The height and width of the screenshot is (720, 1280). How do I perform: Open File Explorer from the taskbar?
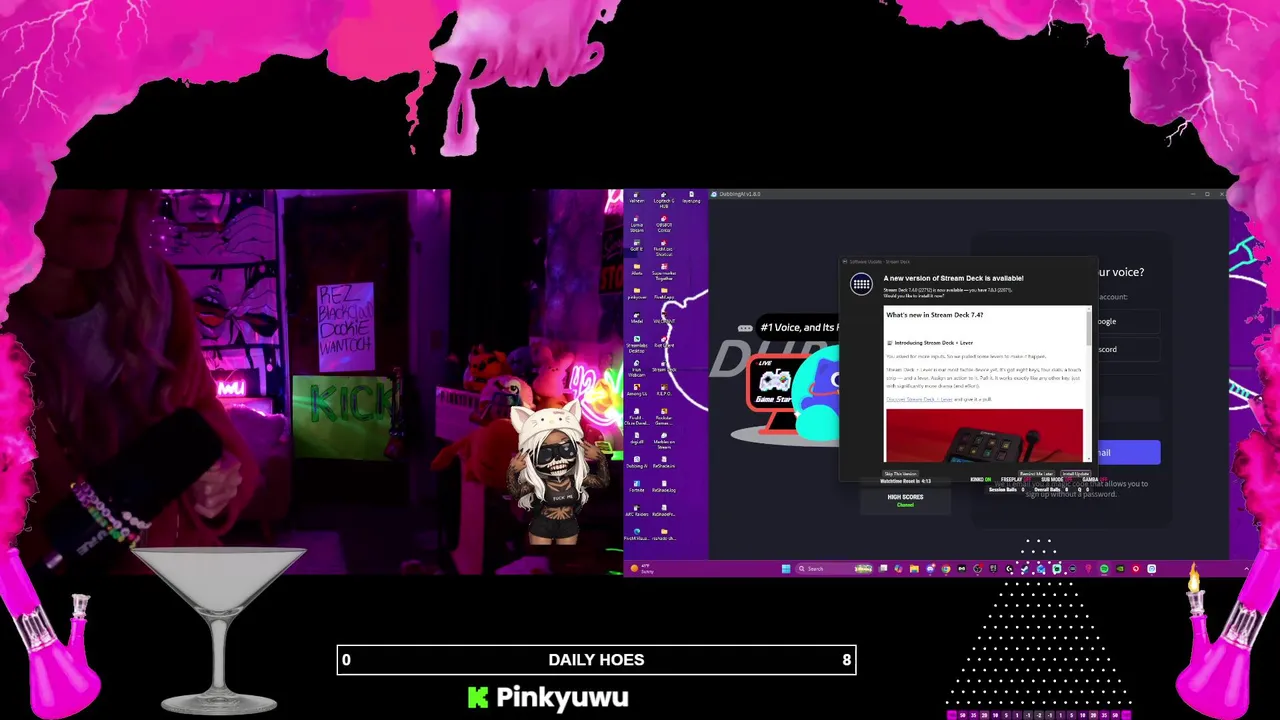coord(914,569)
